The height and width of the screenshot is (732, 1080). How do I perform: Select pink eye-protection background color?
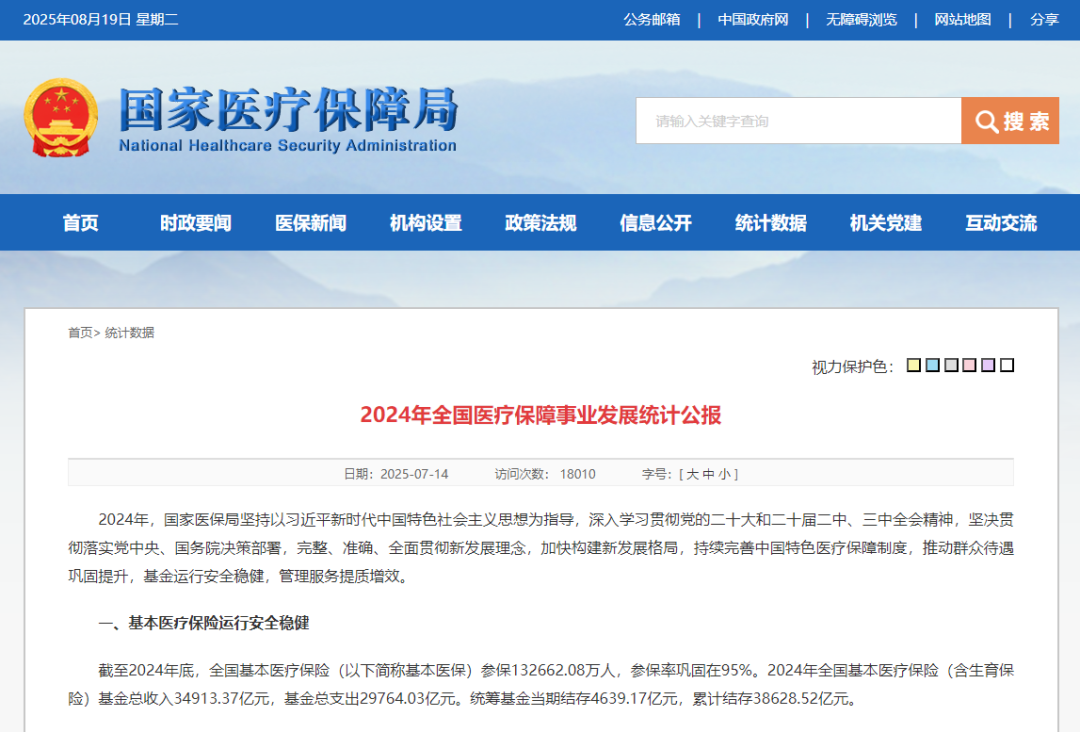[969, 366]
